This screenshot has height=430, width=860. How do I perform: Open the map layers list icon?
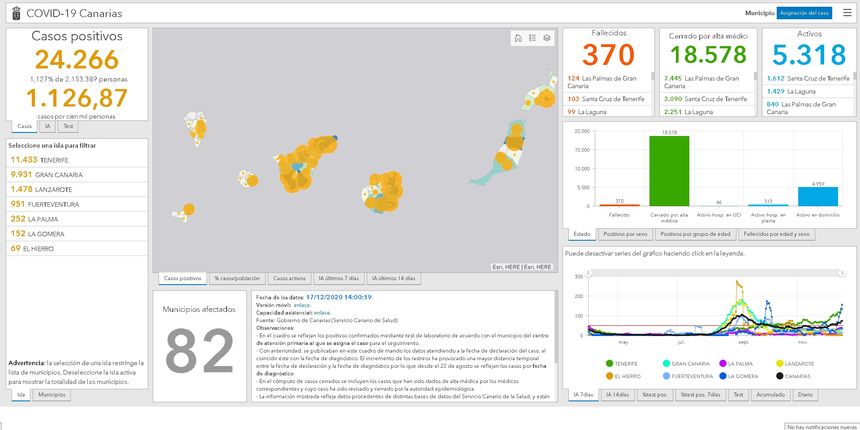pyautogui.click(x=547, y=38)
